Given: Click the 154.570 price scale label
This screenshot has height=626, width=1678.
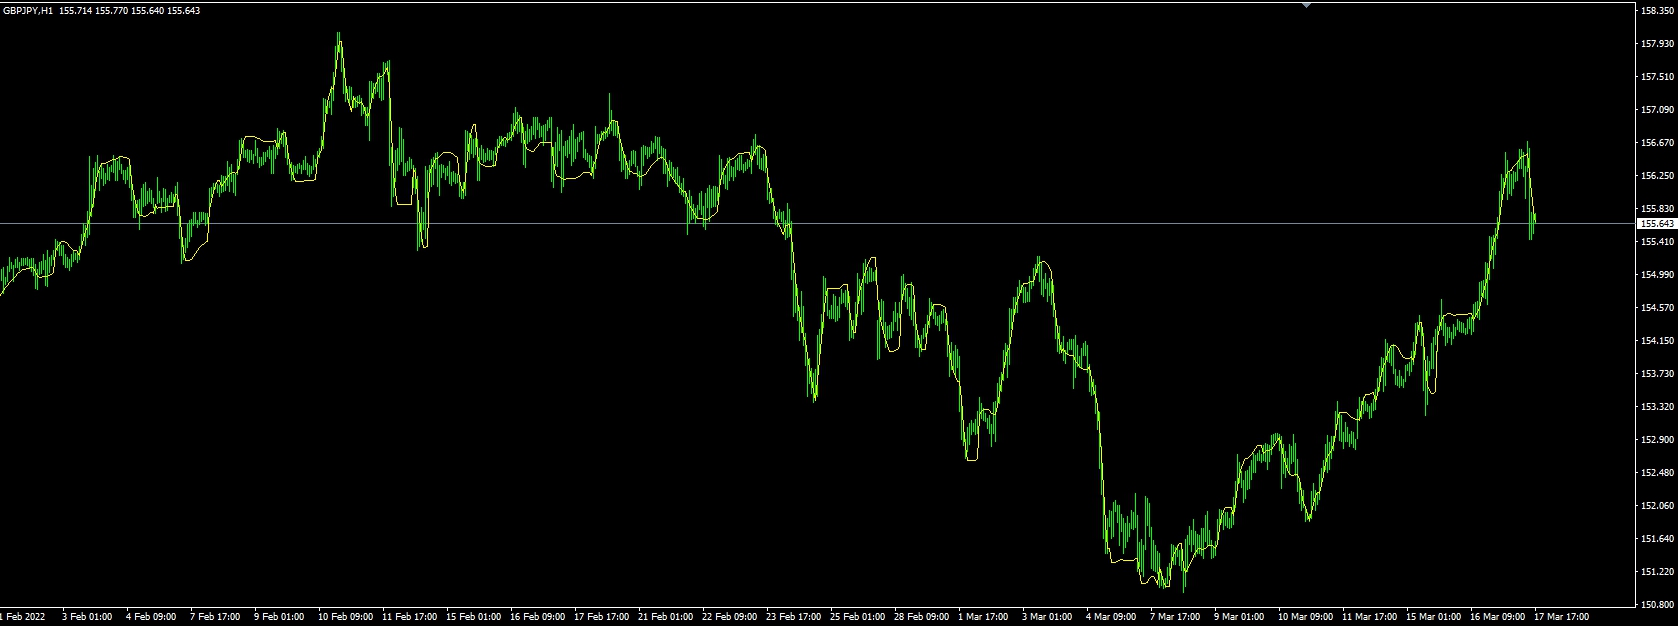Looking at the screenshot, I should [x=1658, y=308].
